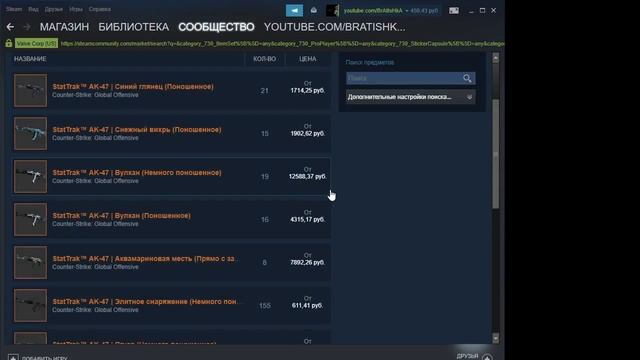Sort by the НАЗВАНИЕ column header

(x=30, y=59)
